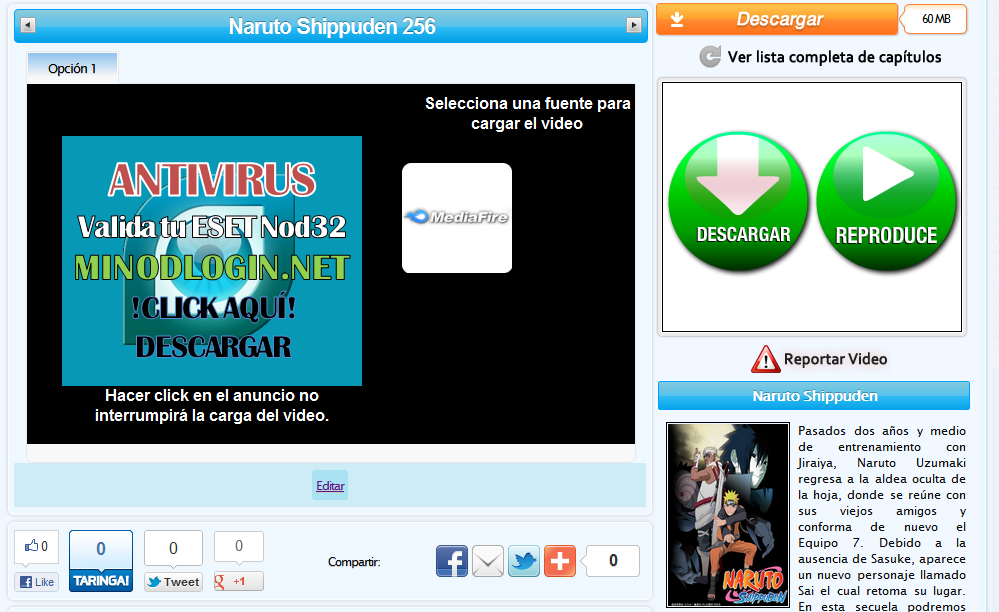This screenshot has width=999, height=612.
Task: Click the Reportar Video link
Action: tap(835, 359)
